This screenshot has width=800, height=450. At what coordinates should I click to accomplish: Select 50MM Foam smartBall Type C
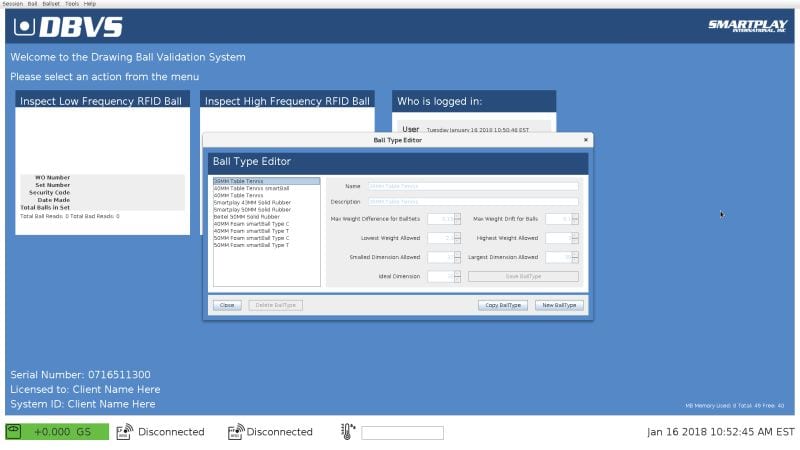266,238
